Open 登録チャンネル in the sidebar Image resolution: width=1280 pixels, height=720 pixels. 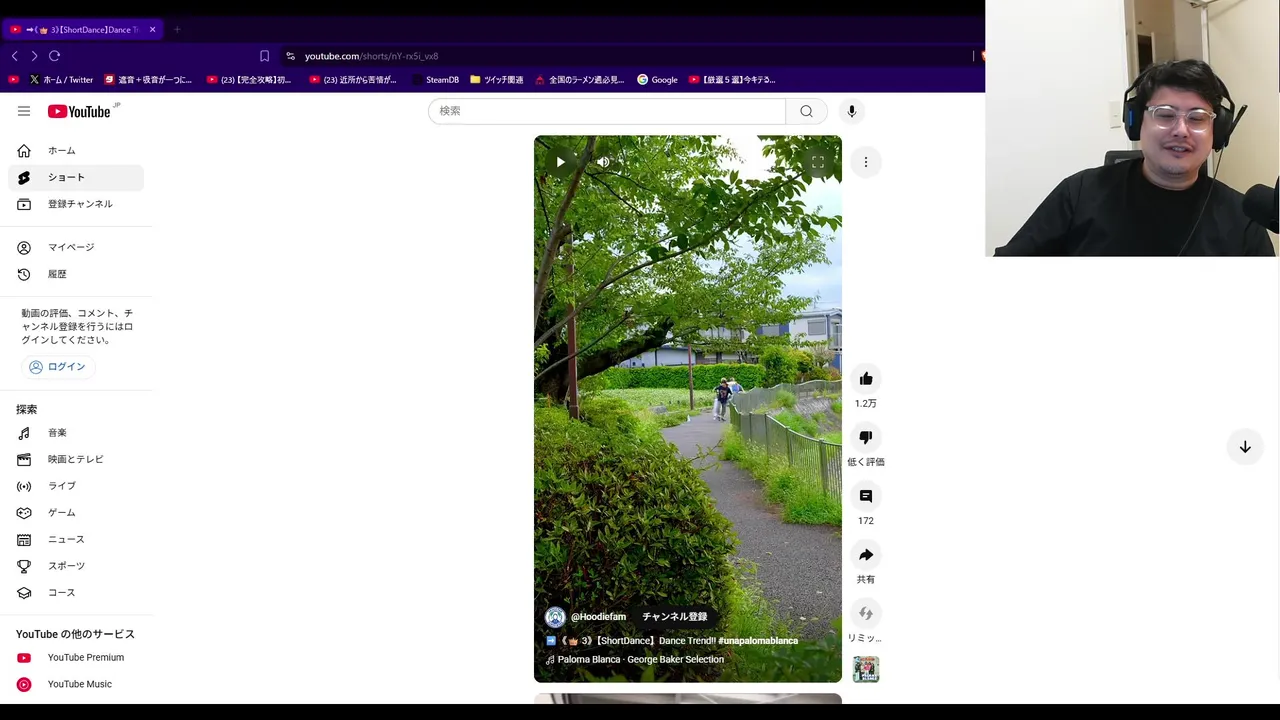click(76, 204)
